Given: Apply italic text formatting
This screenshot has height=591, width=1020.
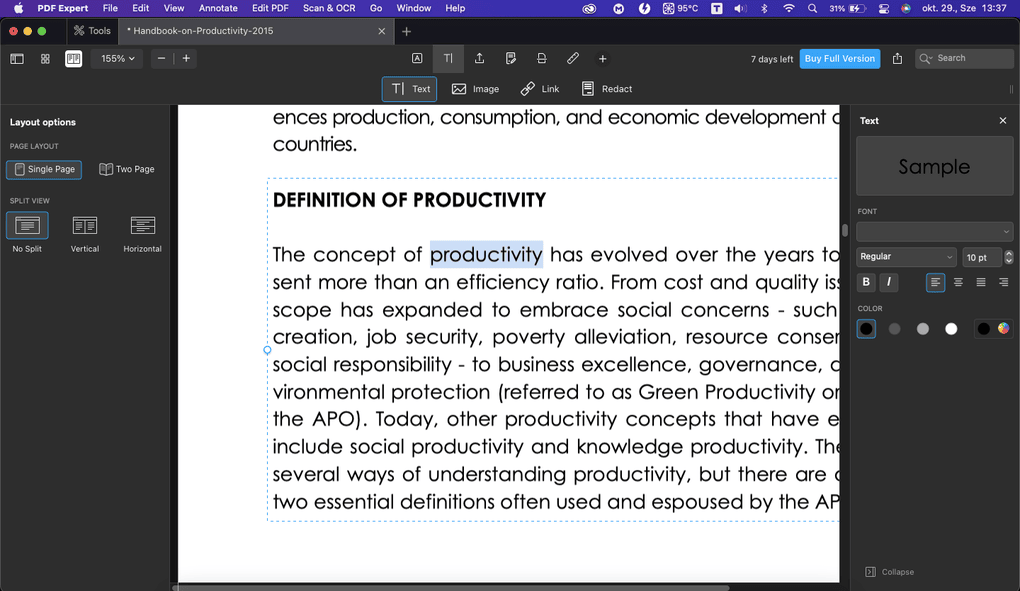Looking at the screenshot, I should 889,282.
